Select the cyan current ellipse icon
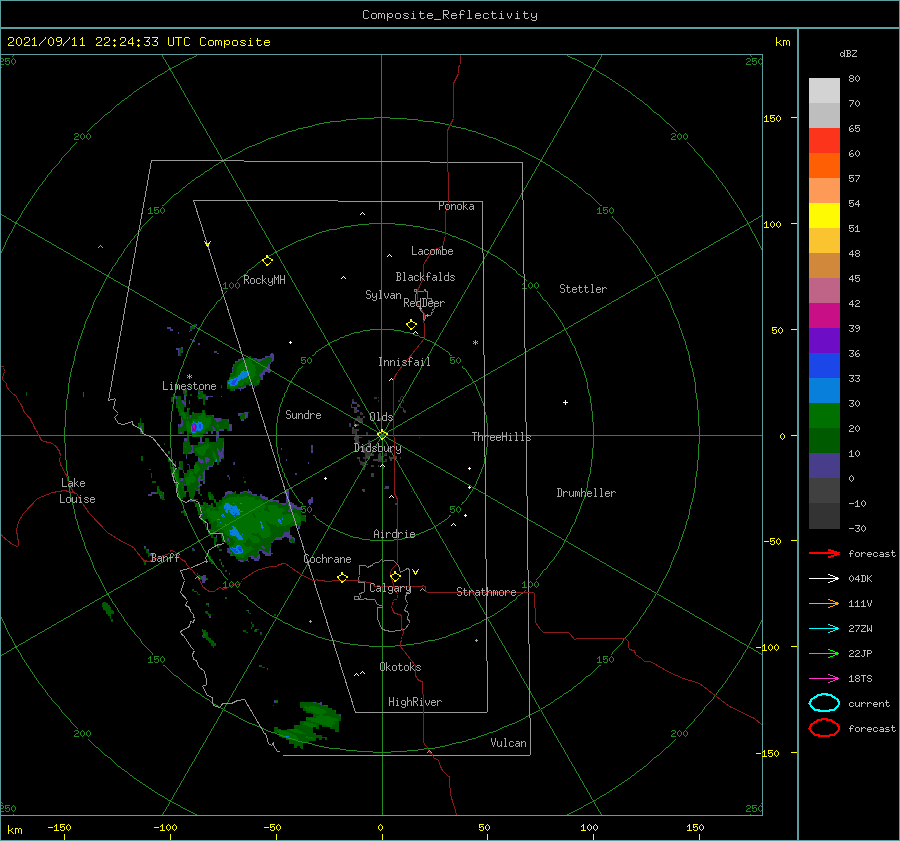The height and width of the screenshot is (841, 900). click(824, 703)
